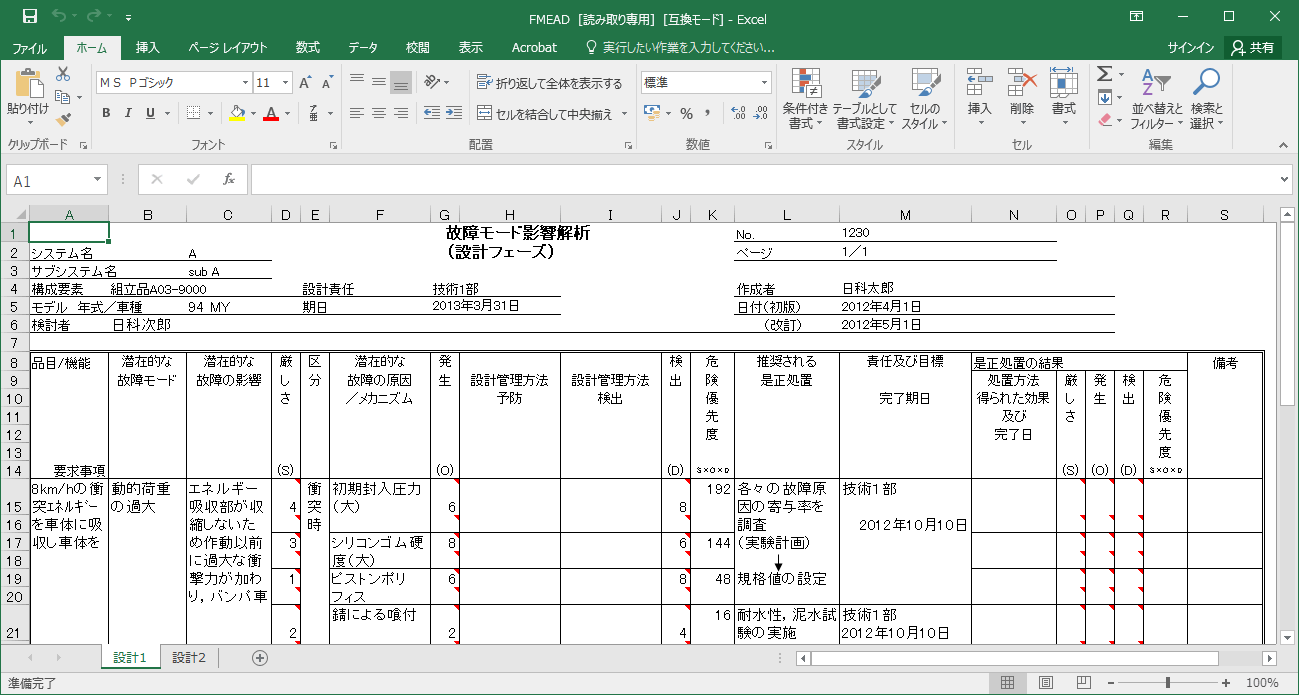
Task: Click the decrease indent icon
Action: [x=431, y=114]
